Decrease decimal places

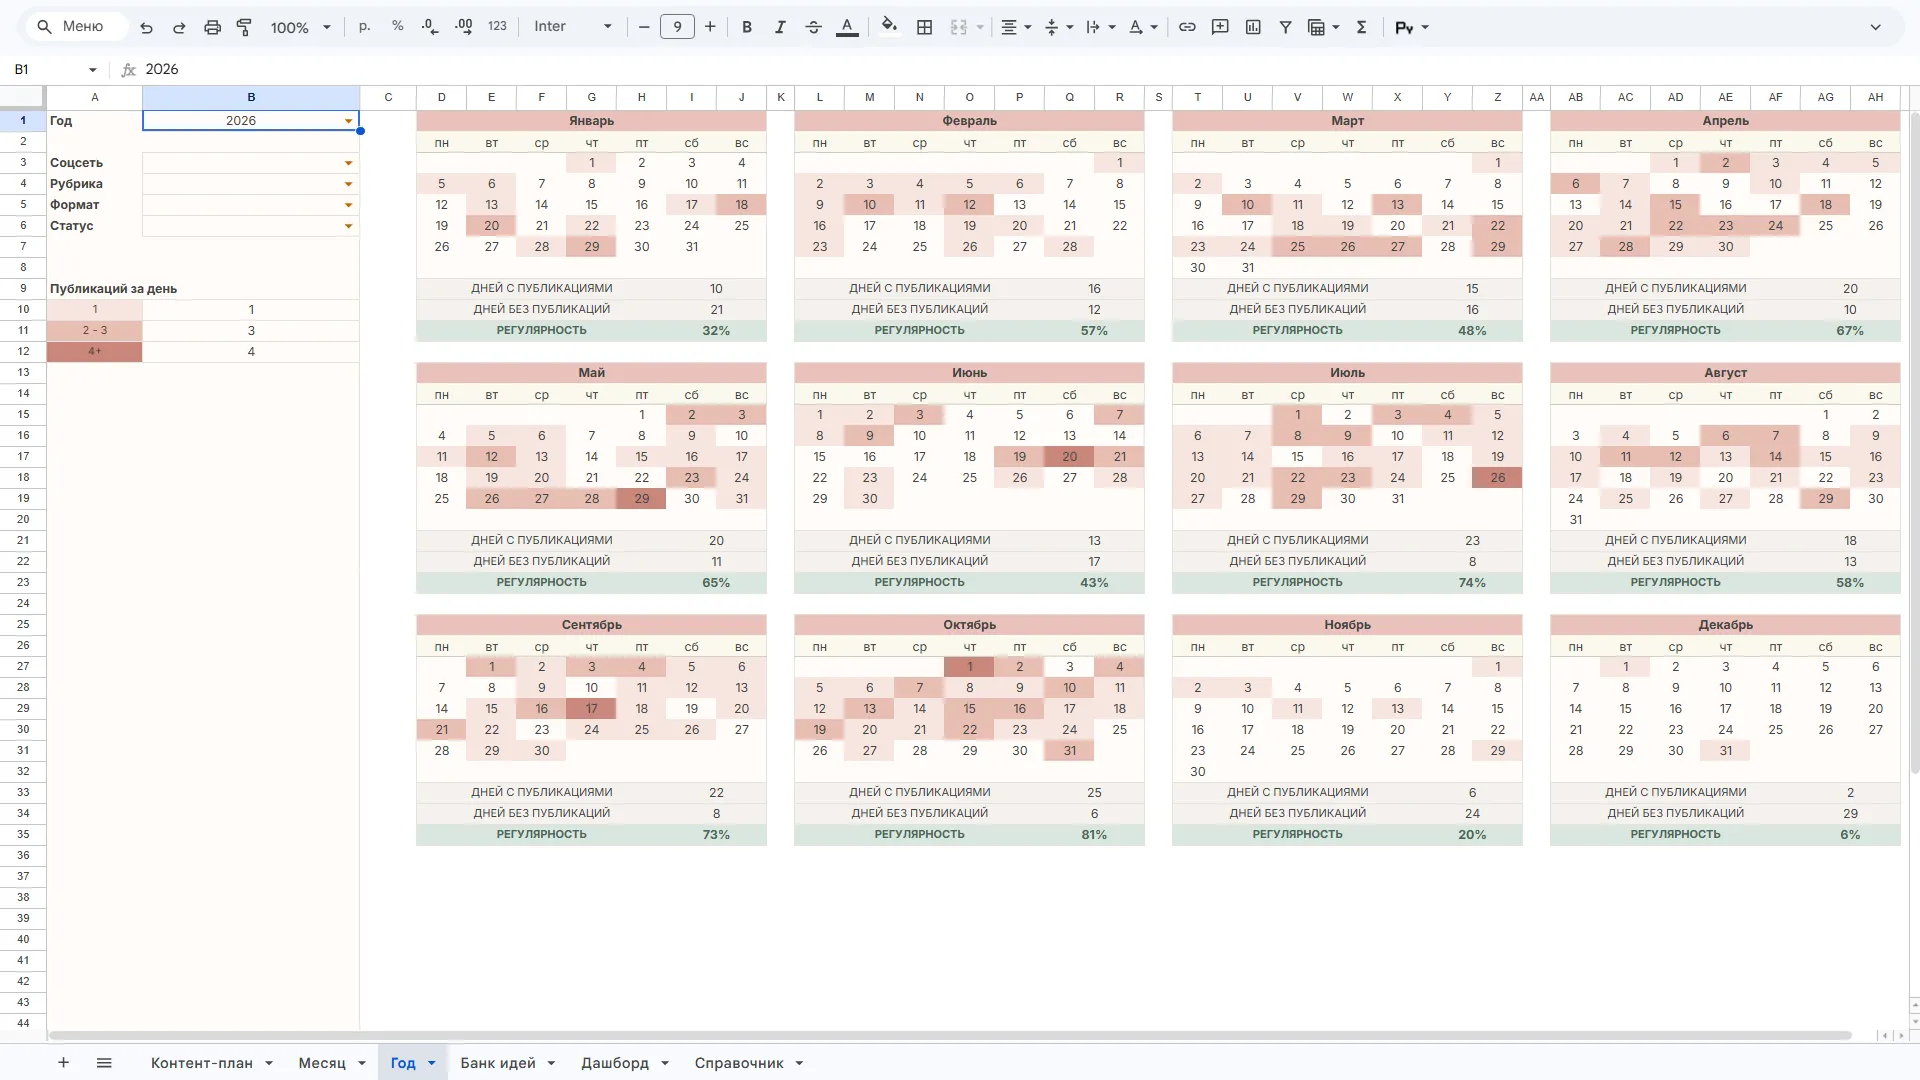430,27
